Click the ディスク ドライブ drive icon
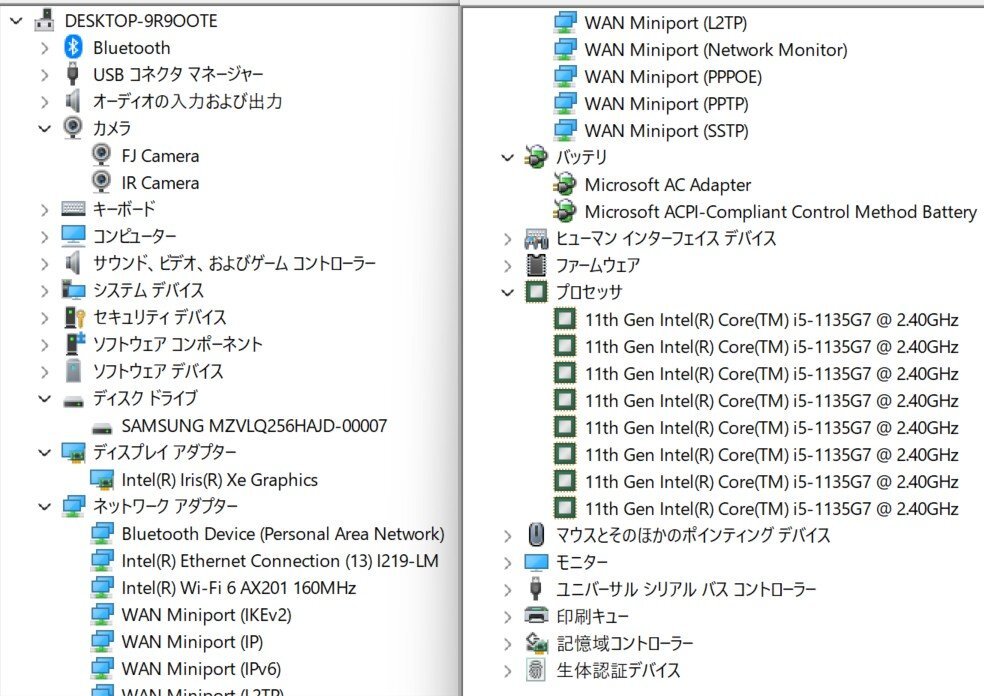 (x=73, y=401)
